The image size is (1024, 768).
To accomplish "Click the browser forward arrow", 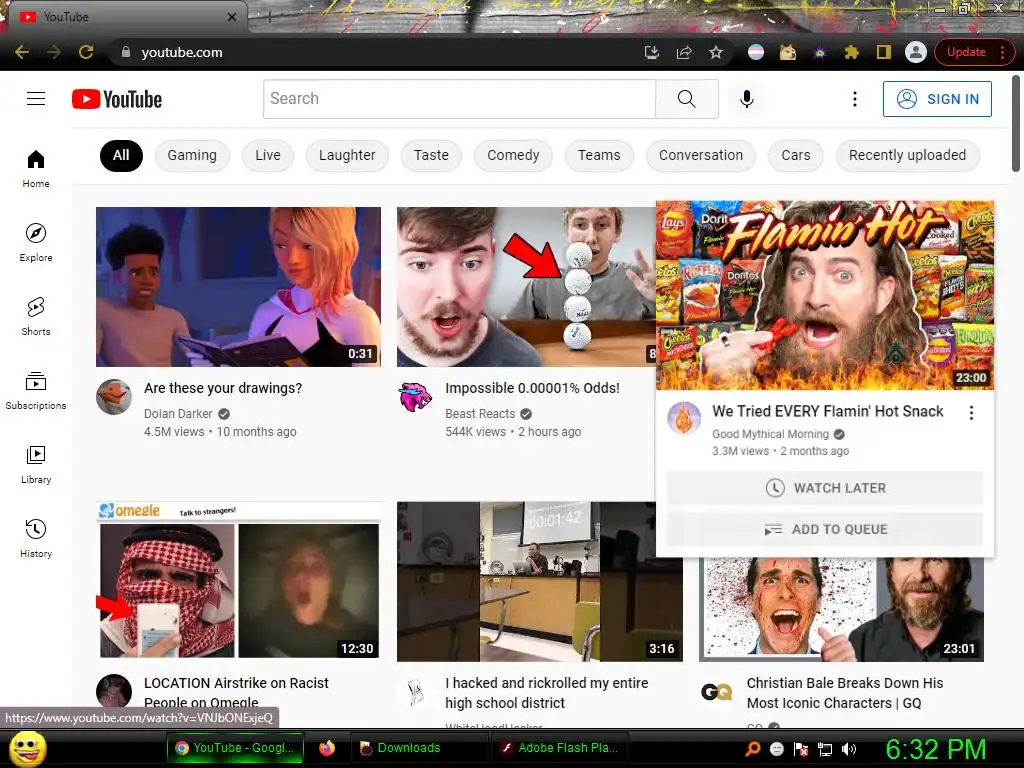I will pyautogui.click(x=54, y=52).
